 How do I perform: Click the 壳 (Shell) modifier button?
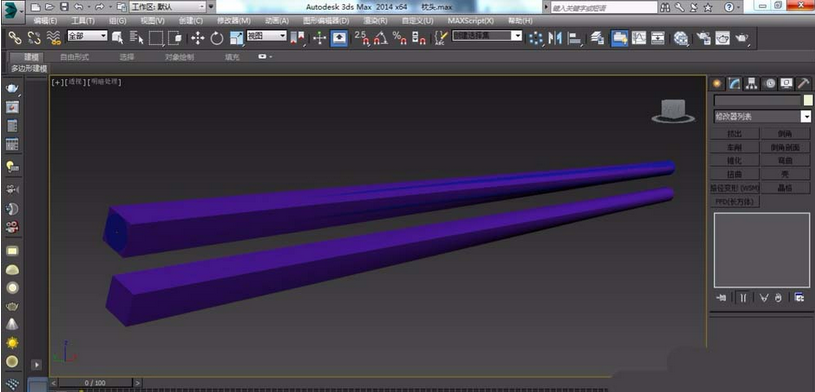click(785, 174)
